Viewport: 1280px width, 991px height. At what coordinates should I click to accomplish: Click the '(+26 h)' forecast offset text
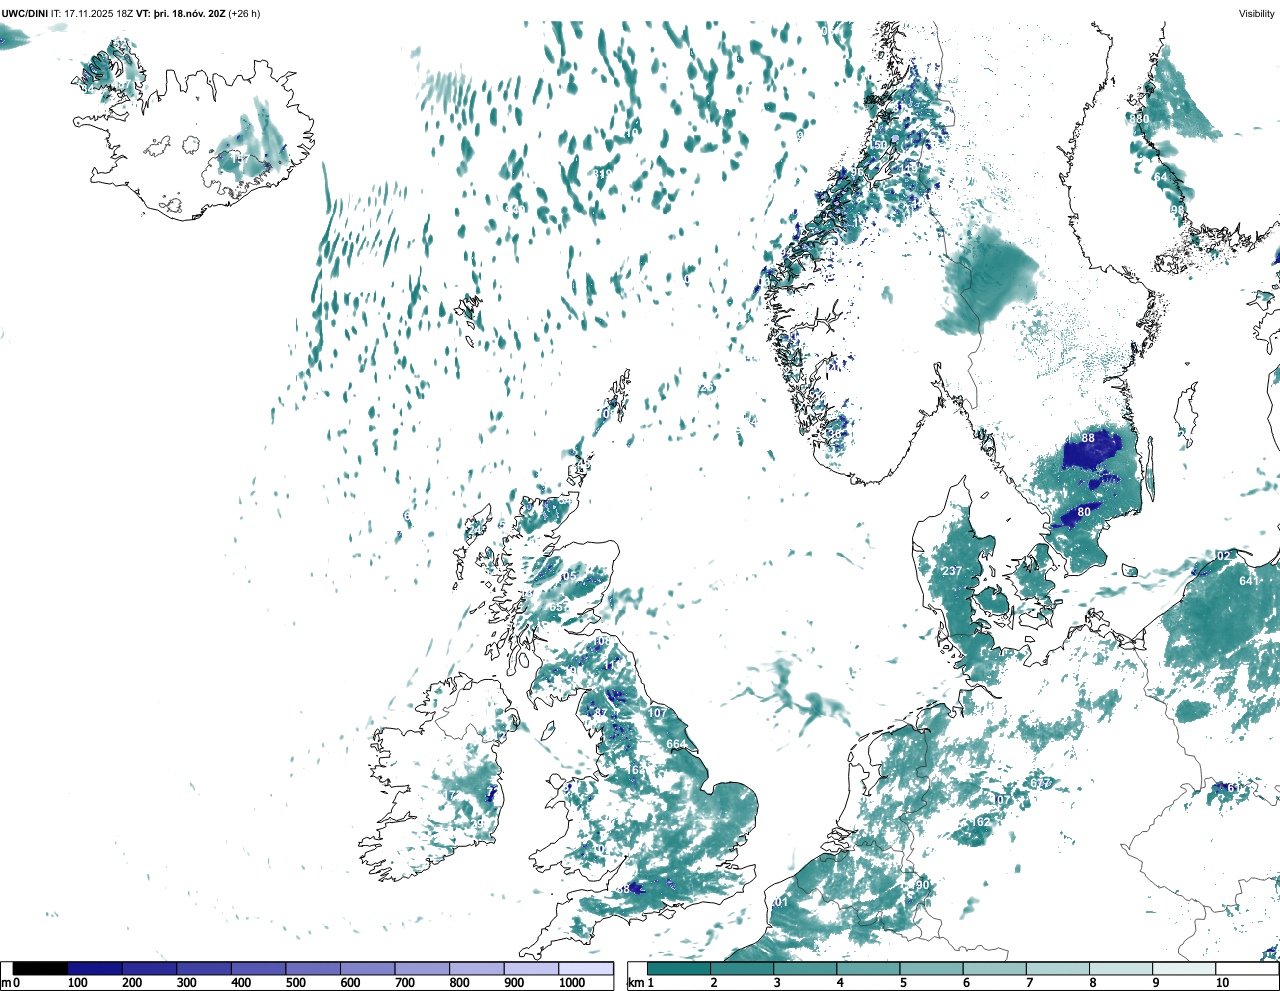245,13
